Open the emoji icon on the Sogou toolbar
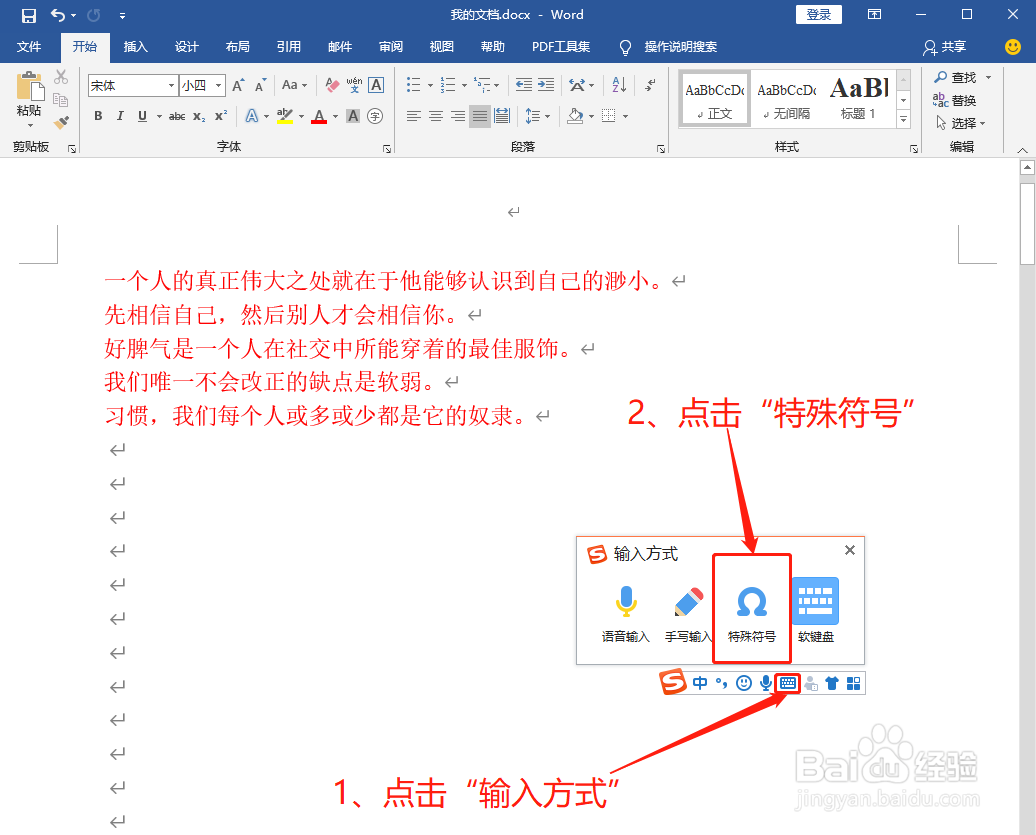This screenshot has width=1036, height=835. pos(744,683)
